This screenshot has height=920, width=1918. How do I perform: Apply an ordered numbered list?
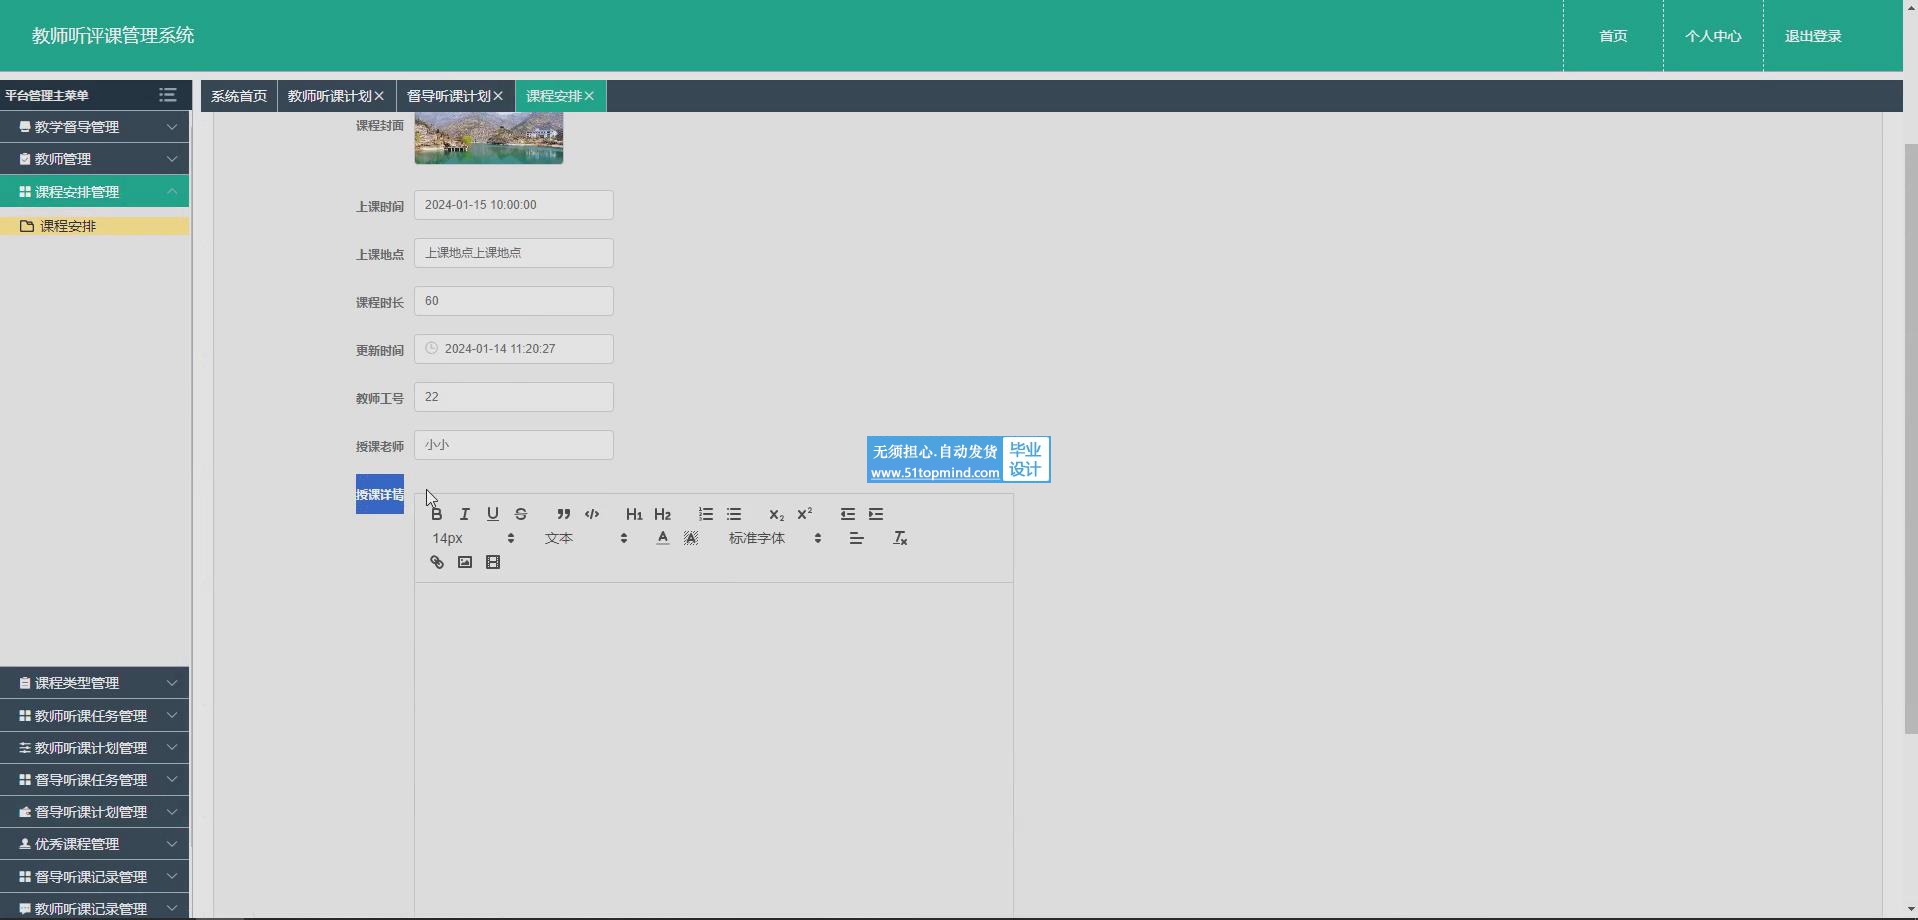click(706, 514)
